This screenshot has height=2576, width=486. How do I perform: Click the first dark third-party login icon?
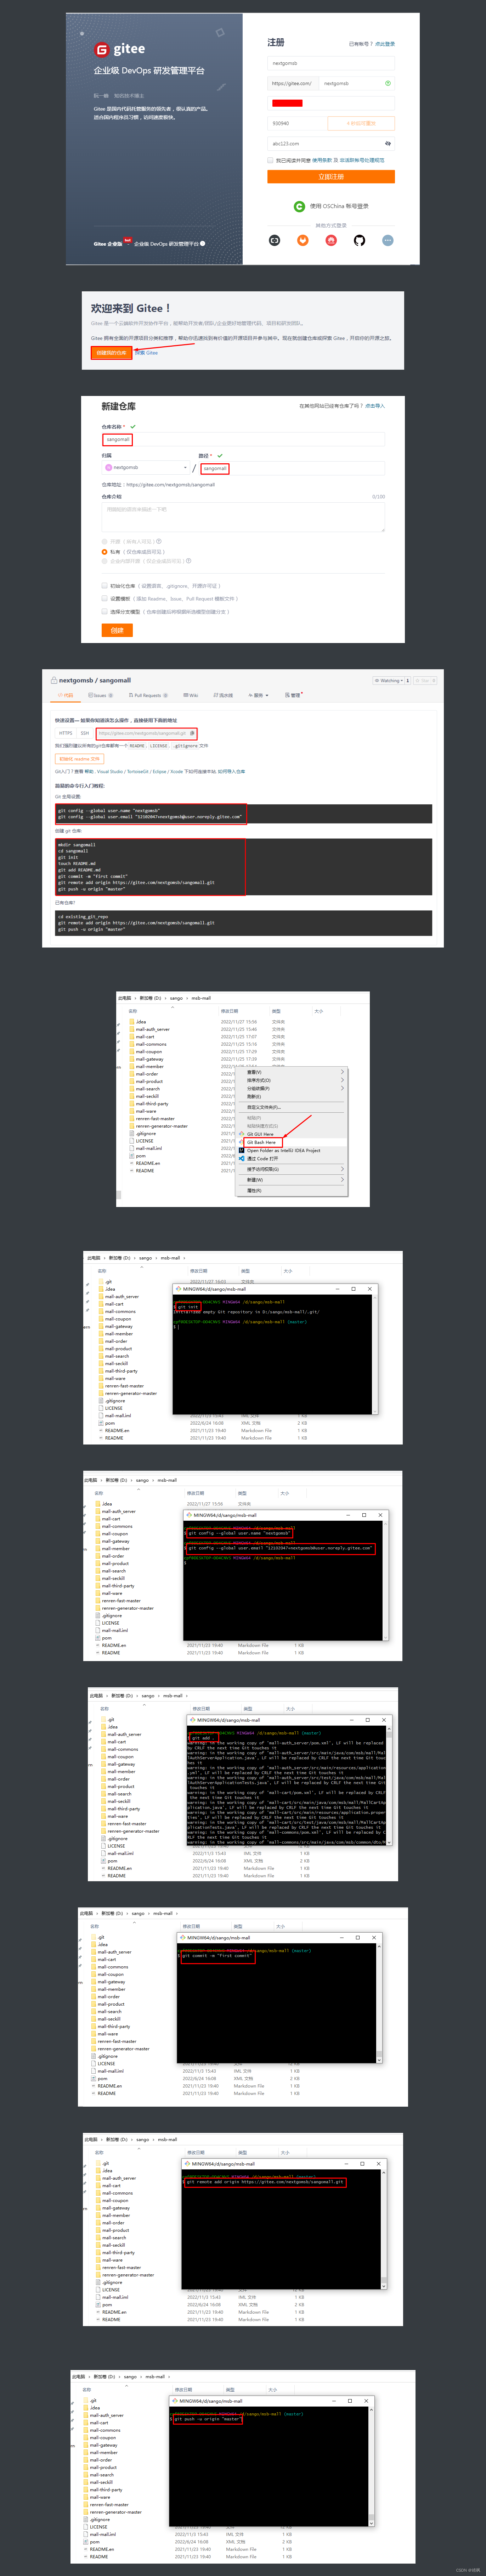coord(274,240)
